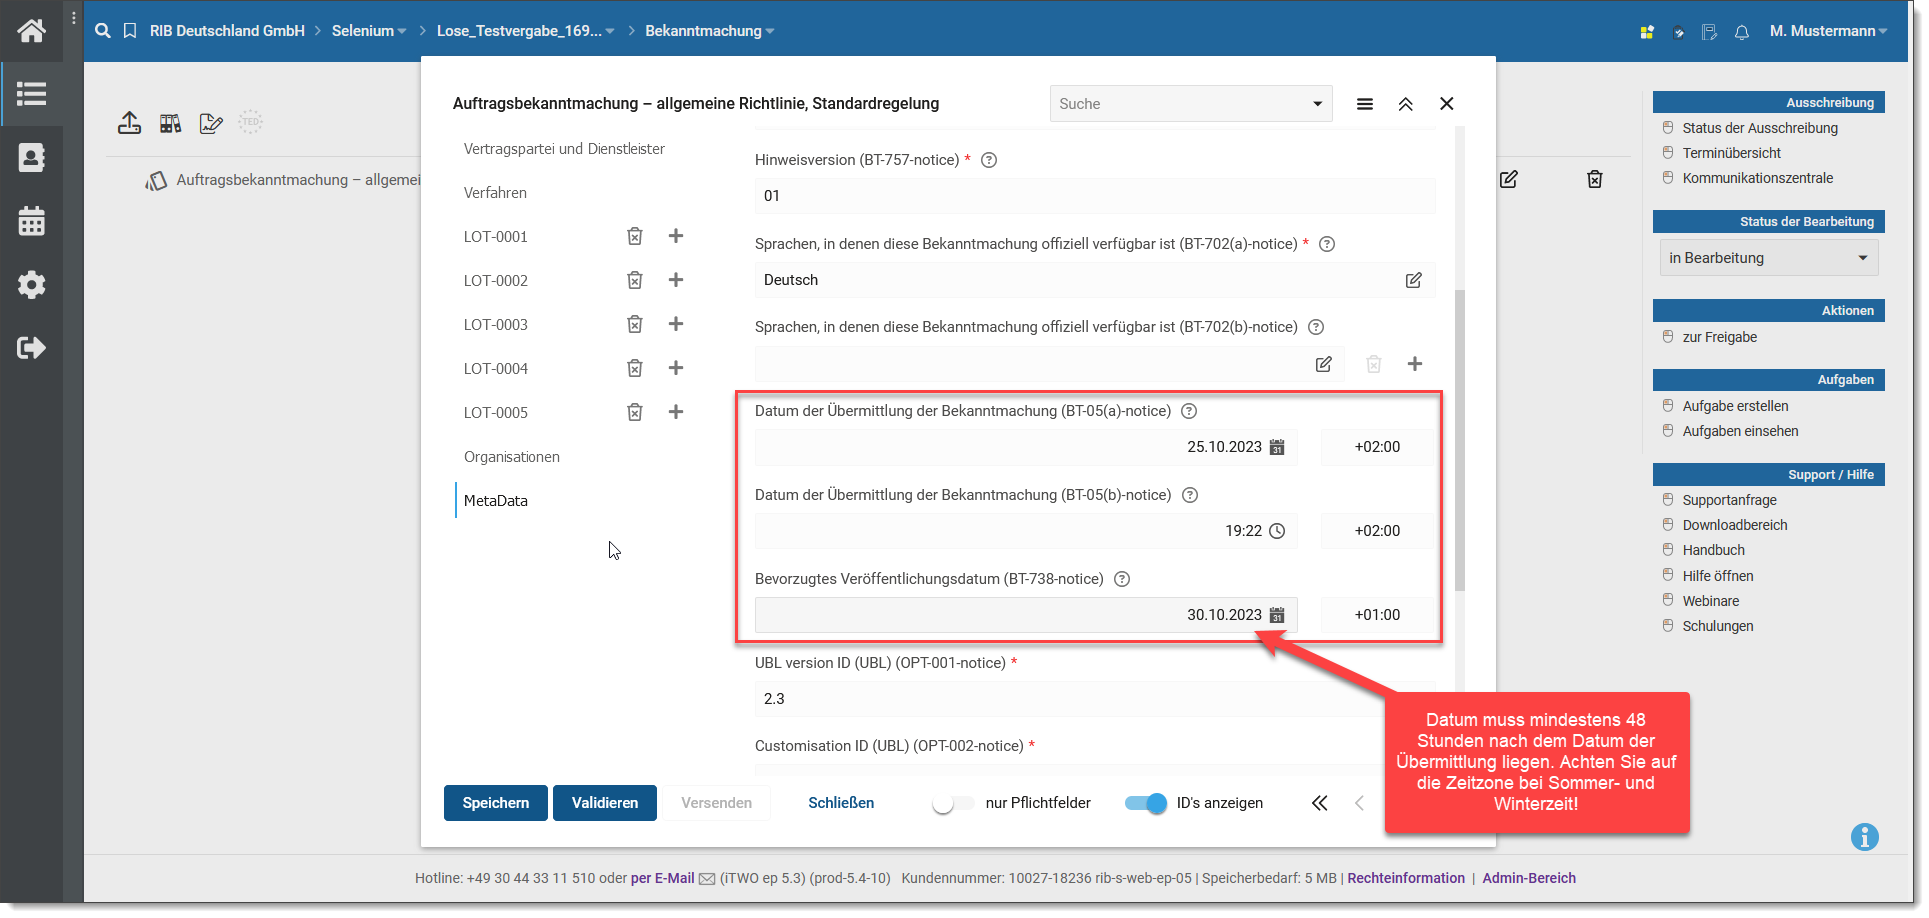Click the trash icon in the Bekanntmachung row
This screenshot has width=1929, height=918.
pyautogui.click(x=1595, y=179)
